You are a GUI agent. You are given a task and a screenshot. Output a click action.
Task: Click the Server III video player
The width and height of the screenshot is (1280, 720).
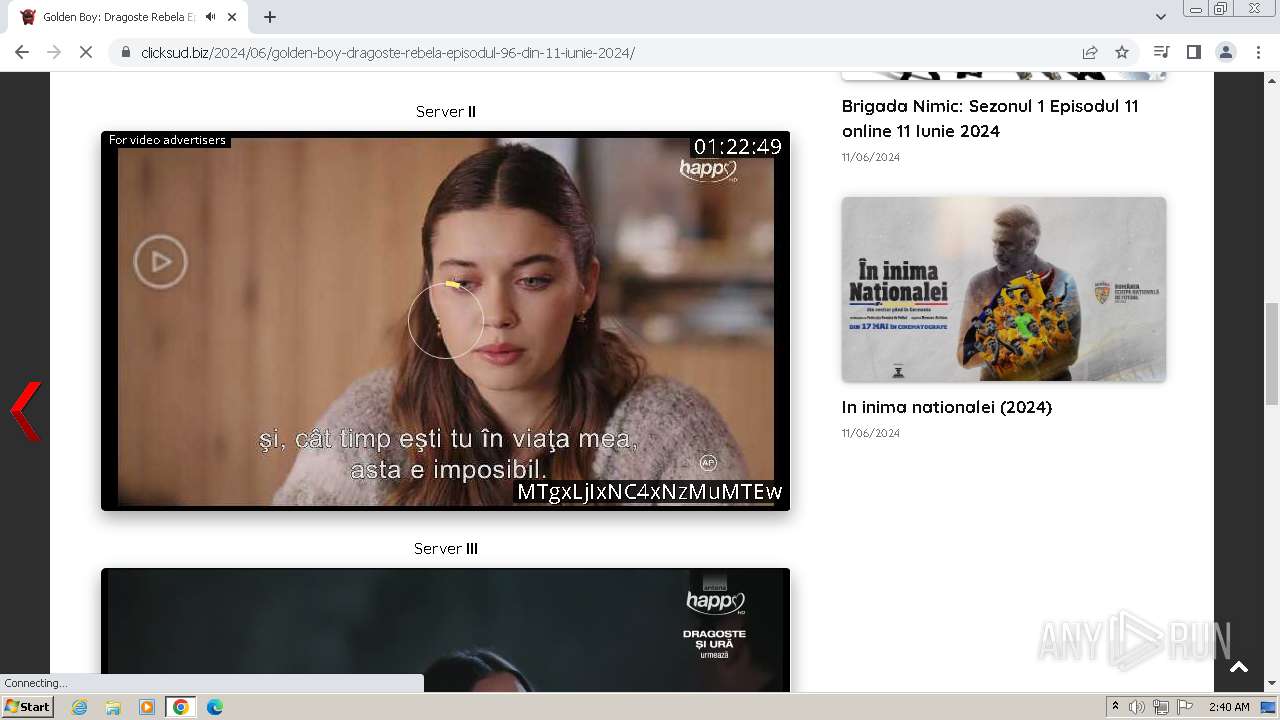tap(445, 630)
